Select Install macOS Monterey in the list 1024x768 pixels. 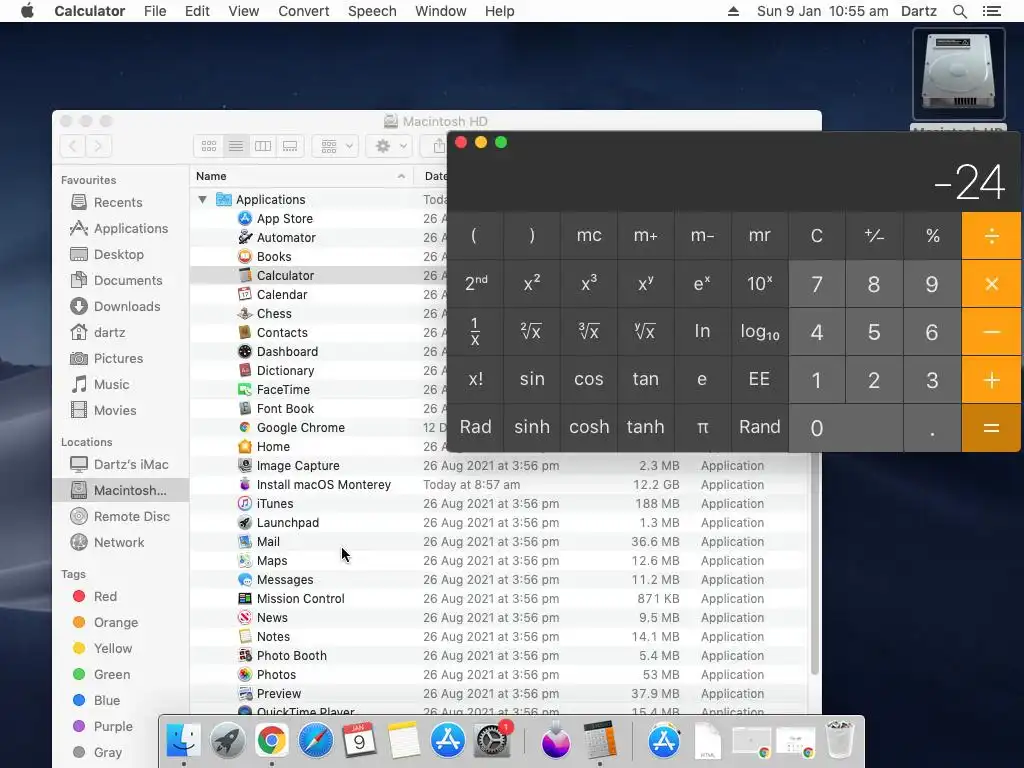tap(499, 485)
